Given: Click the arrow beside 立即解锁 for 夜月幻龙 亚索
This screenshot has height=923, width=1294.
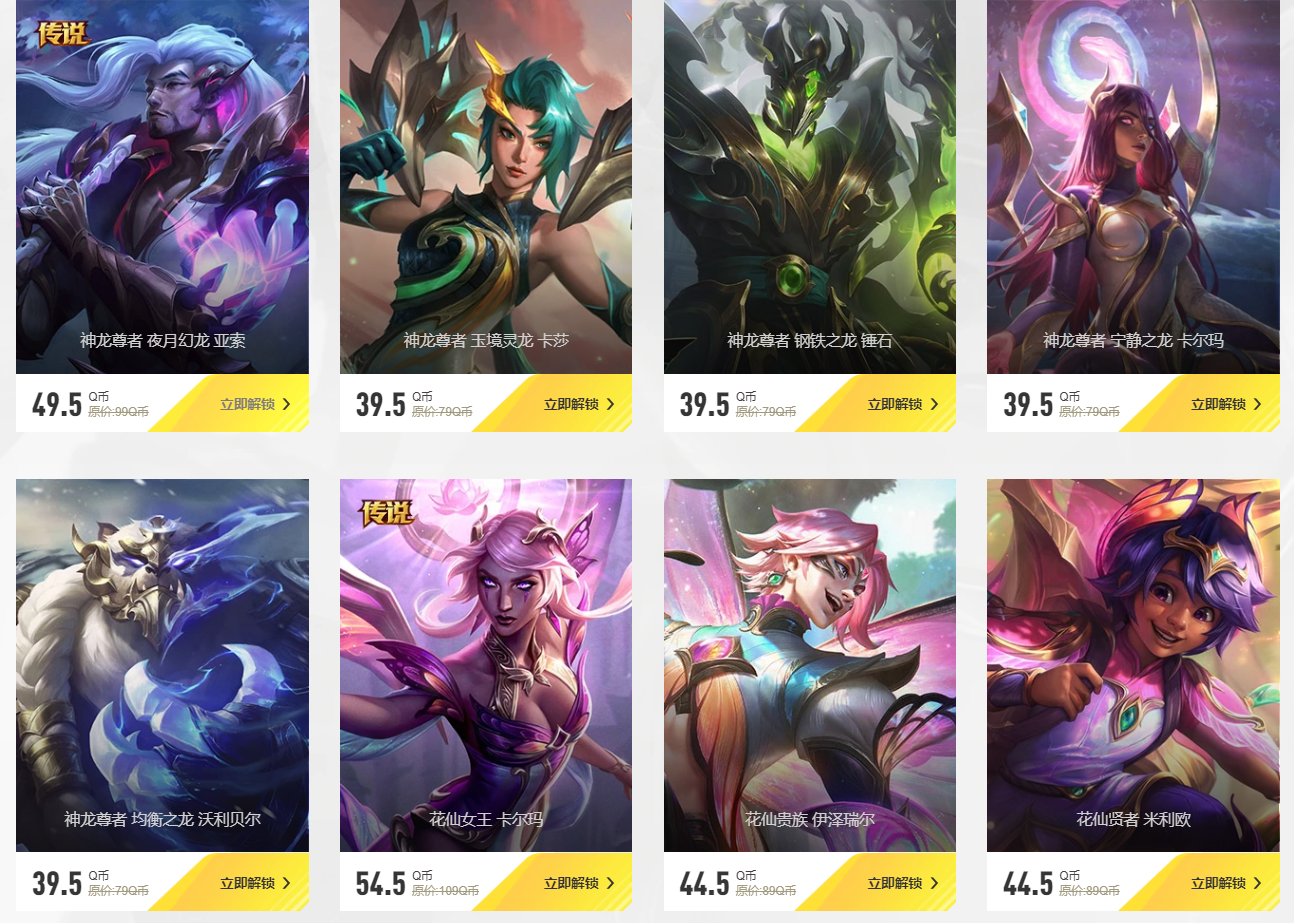Looking at the screenshot, I should [x=287, y=404].
